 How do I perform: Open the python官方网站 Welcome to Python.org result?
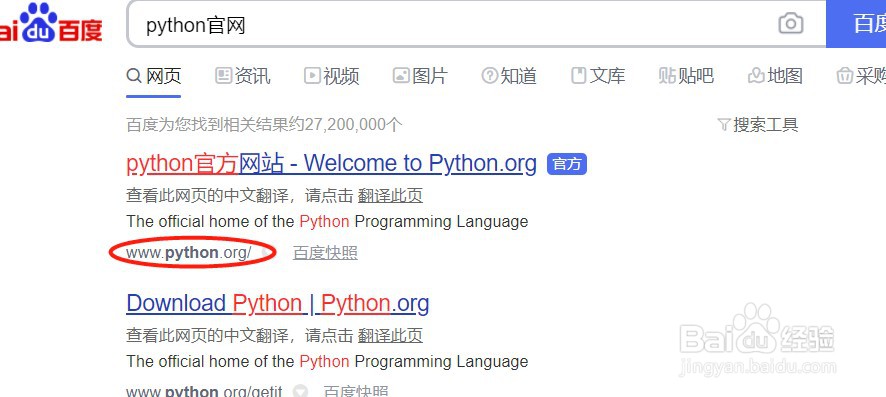click(x=332, y=164)
